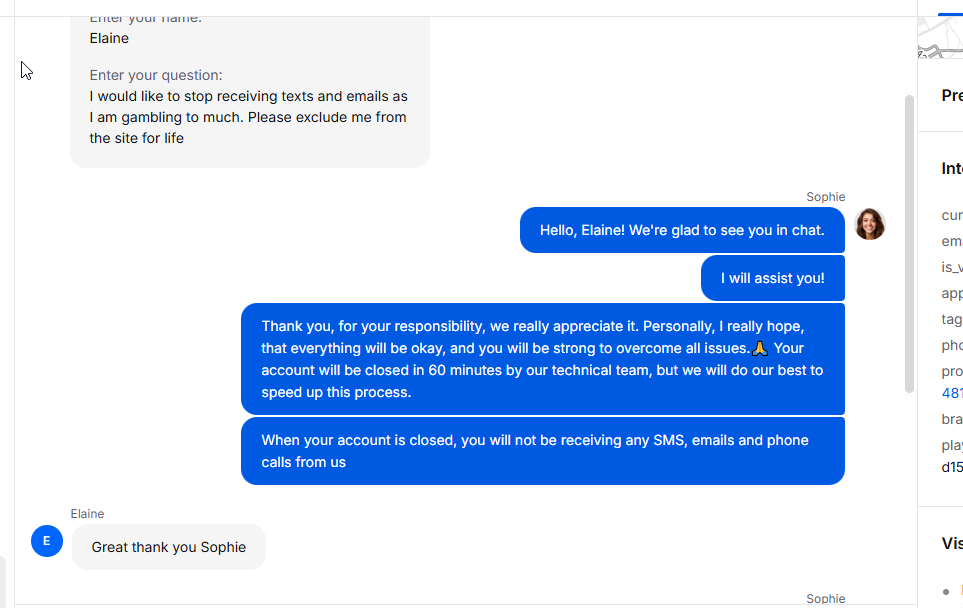Click the Elaine sender label above reply
This screenshot has width=963, height=608.
[87, 513]
